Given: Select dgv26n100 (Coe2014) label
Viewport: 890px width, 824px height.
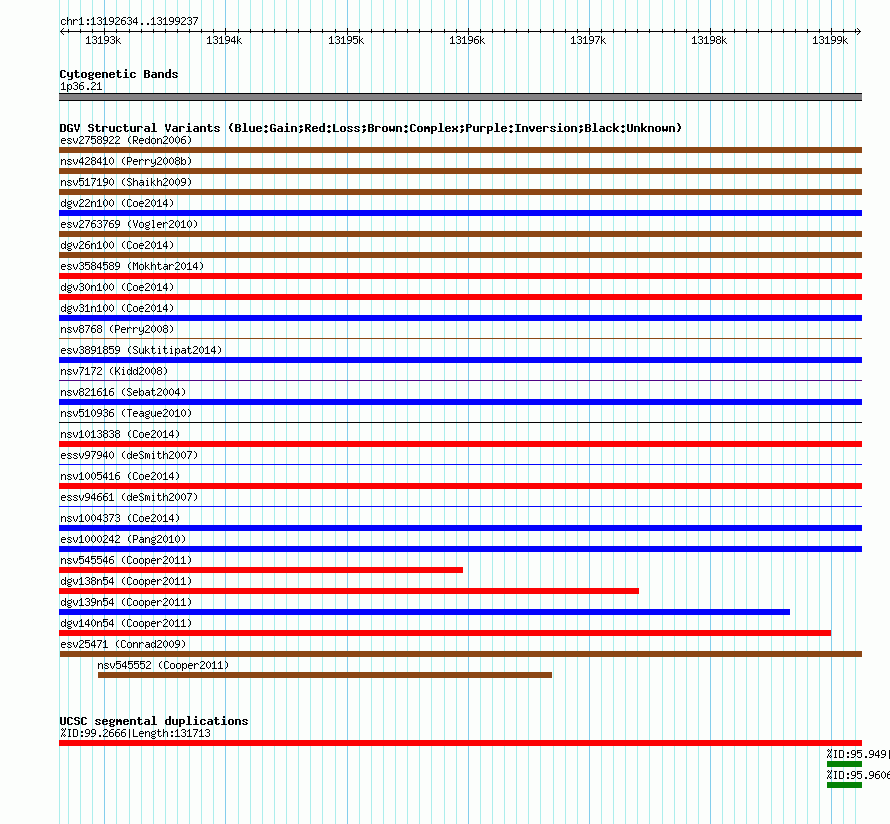Looking at the screenshot, I should (x=117, y=245).
